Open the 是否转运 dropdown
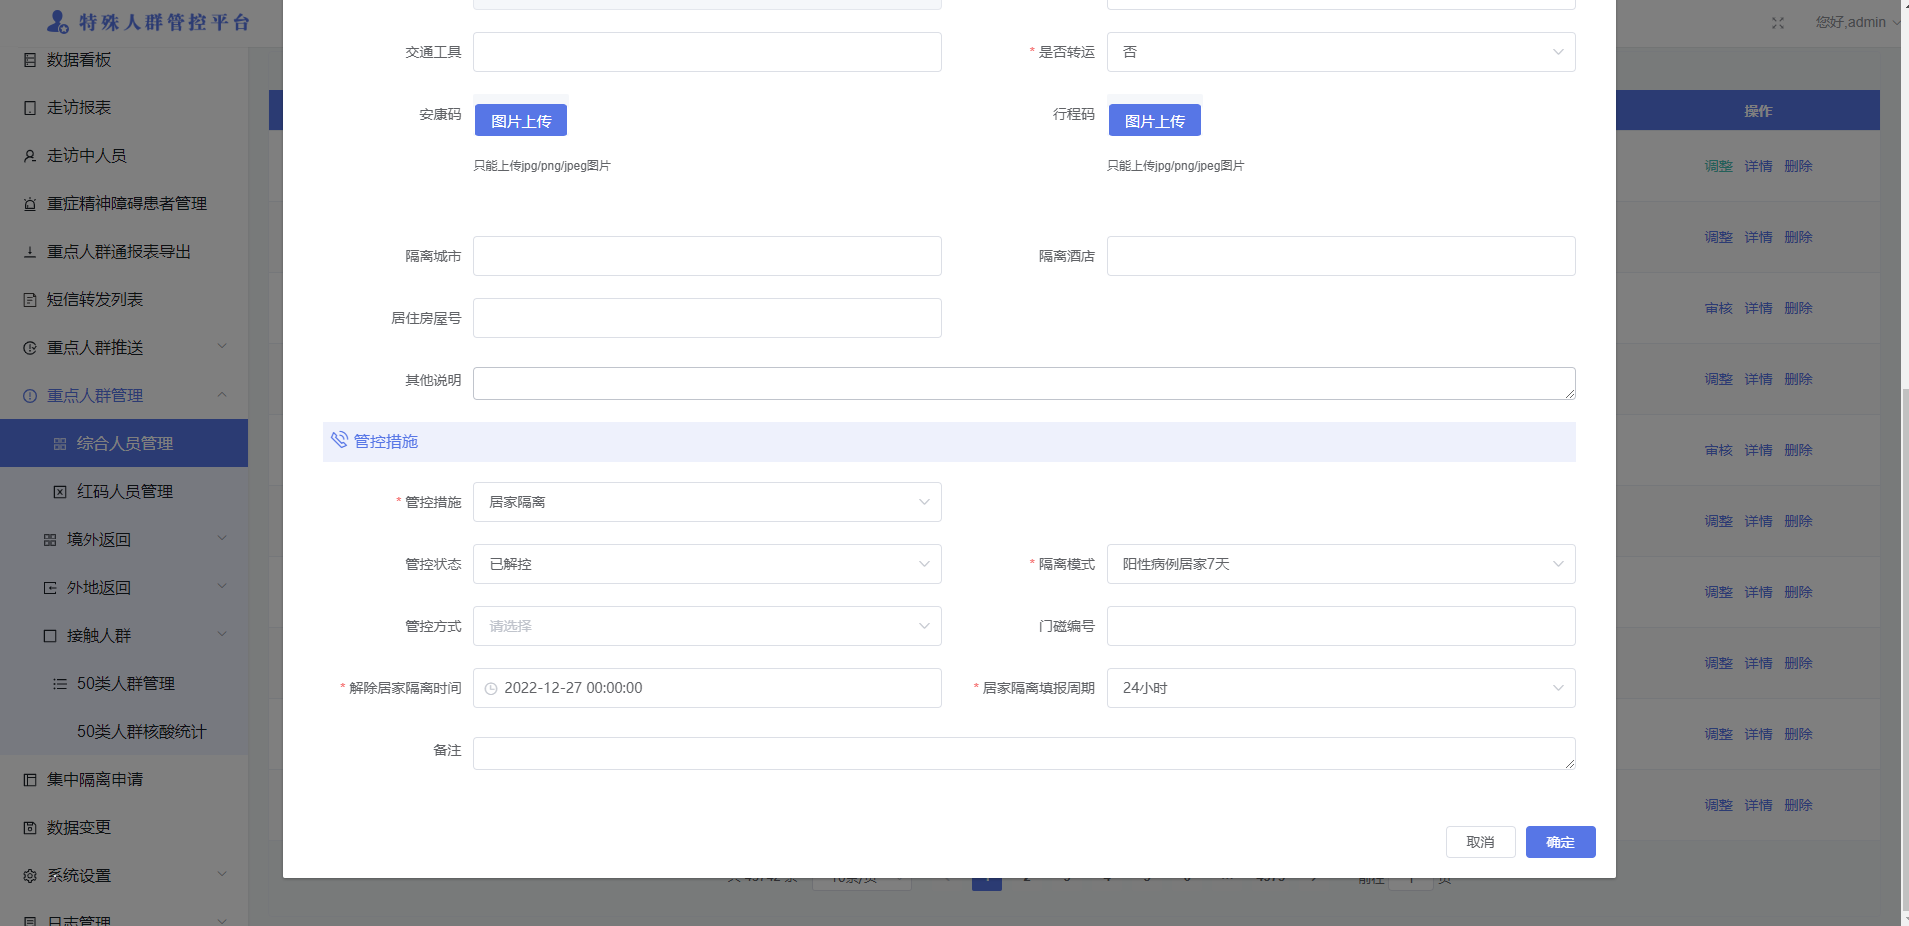1909x926 pixels. tap(1341, 52)
